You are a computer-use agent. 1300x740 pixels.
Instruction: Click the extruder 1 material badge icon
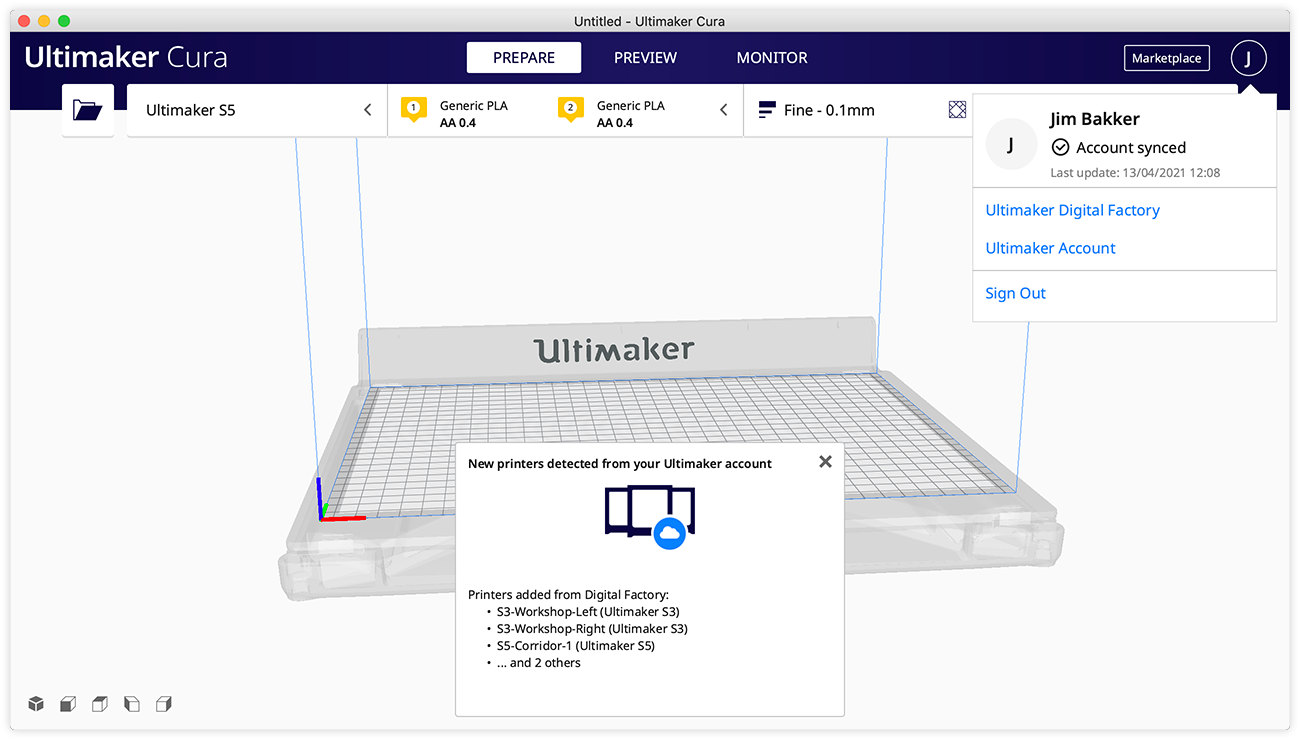pos(413,110)
